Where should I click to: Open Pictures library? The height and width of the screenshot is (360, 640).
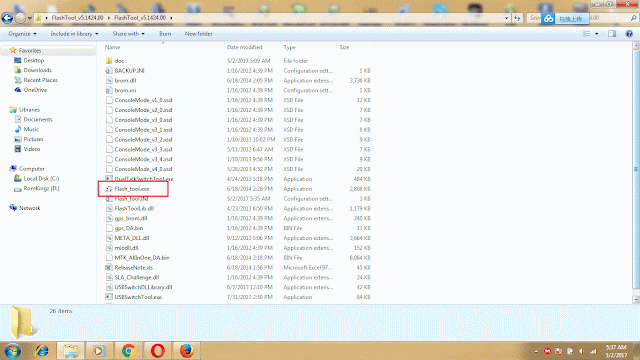(33, 139)
